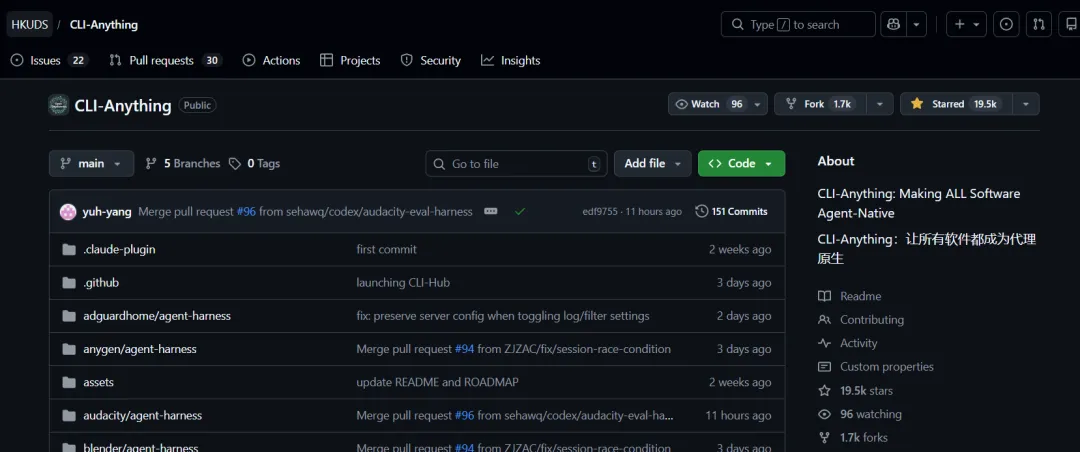
Task: Click the assets folder icon
Action: click(x=69, y=382)
